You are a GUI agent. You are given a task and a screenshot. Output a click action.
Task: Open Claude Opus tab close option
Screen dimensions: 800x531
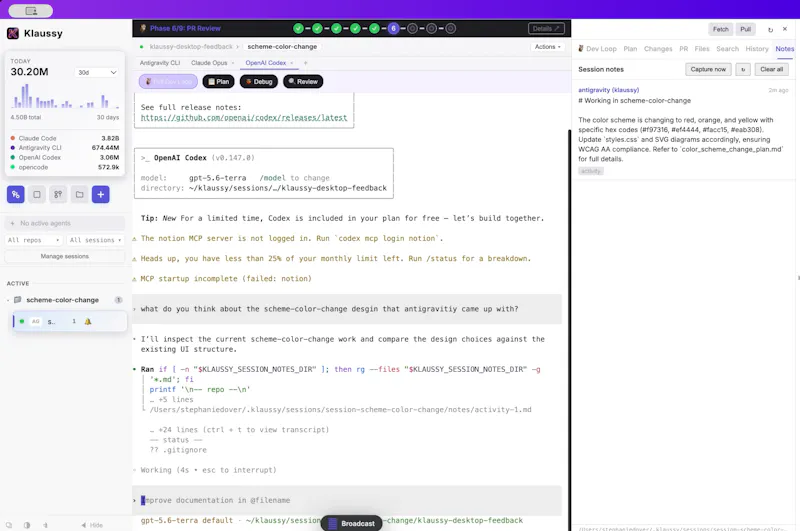(x=233, y=63)
